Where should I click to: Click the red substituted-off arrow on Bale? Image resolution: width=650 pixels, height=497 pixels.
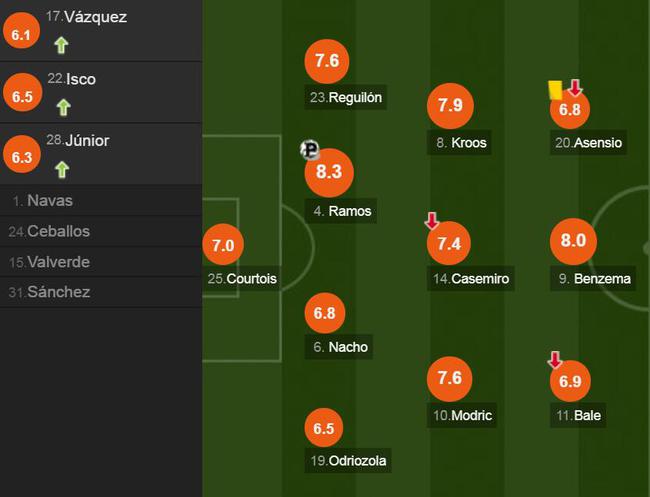coord(555,359)
